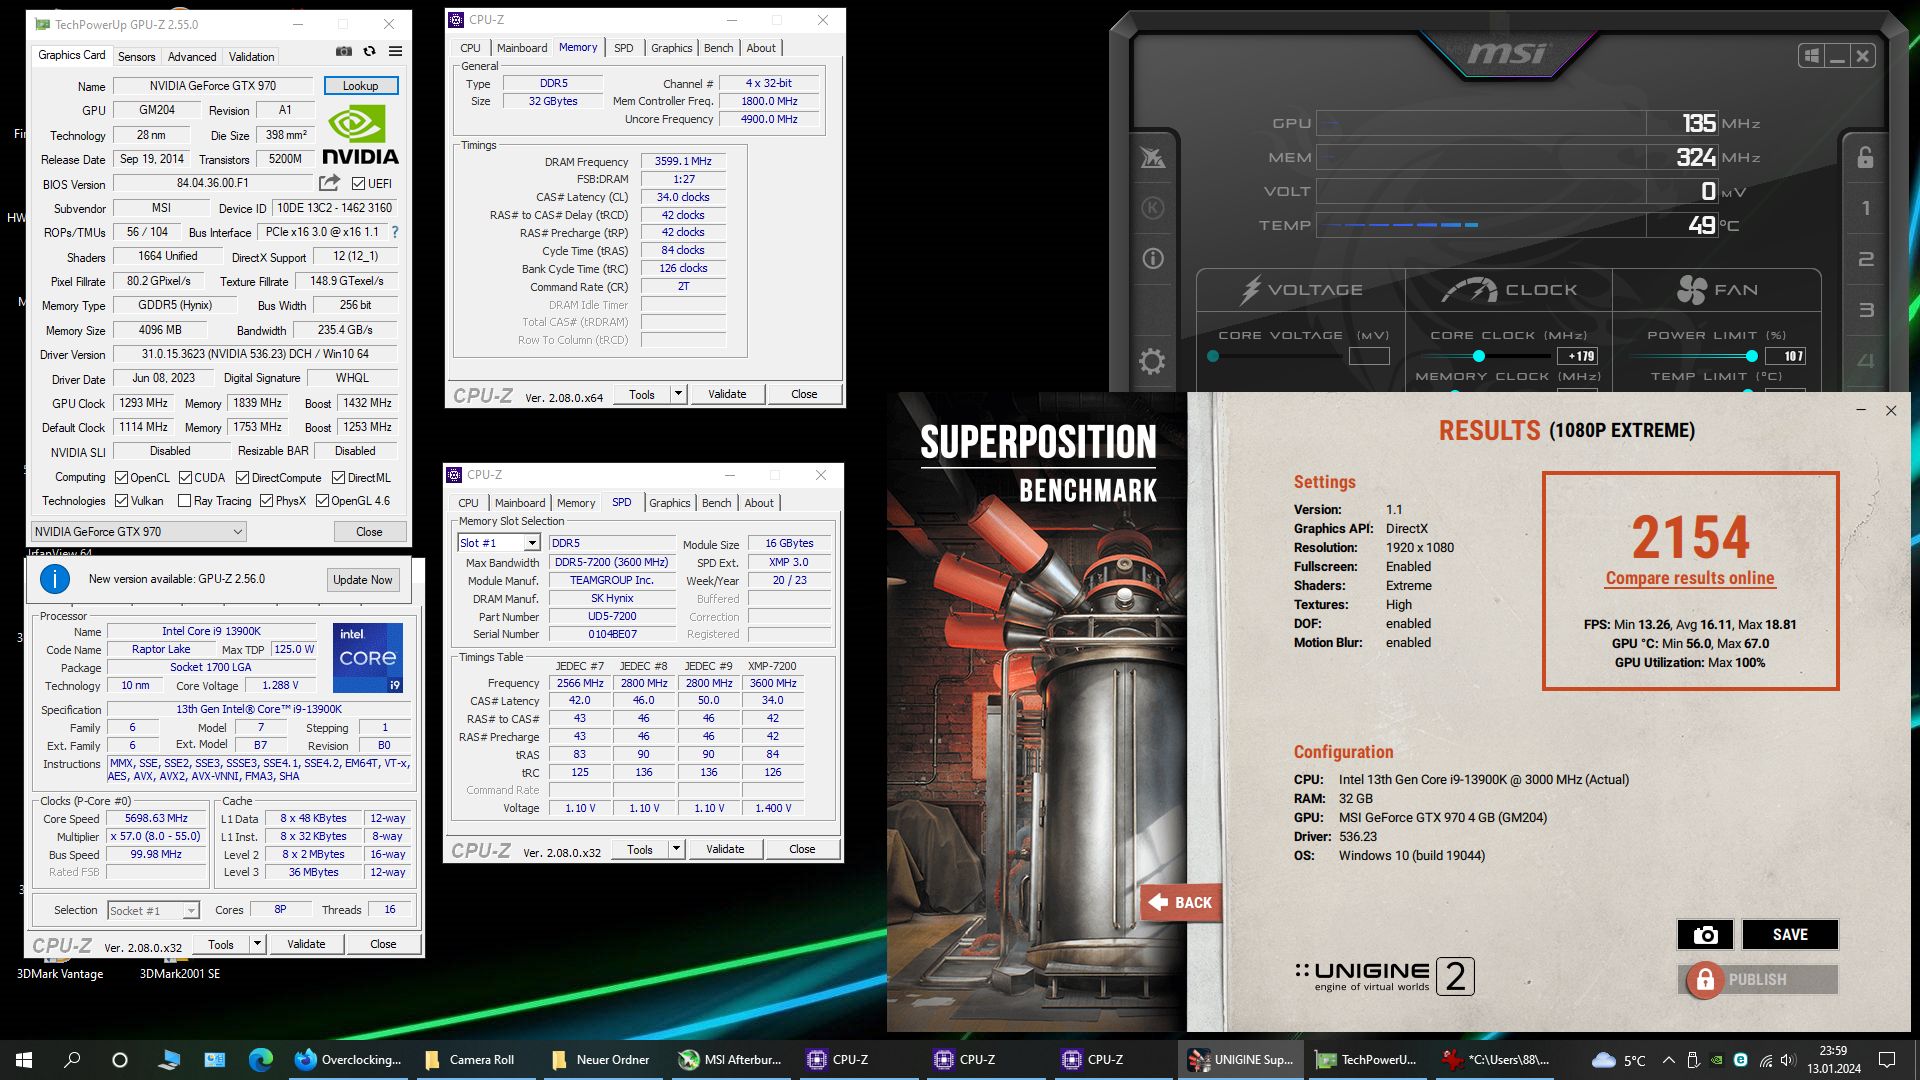
Task: Adjust the Core Voltage slider in Afterburner
Action: tap(1212, 356)
